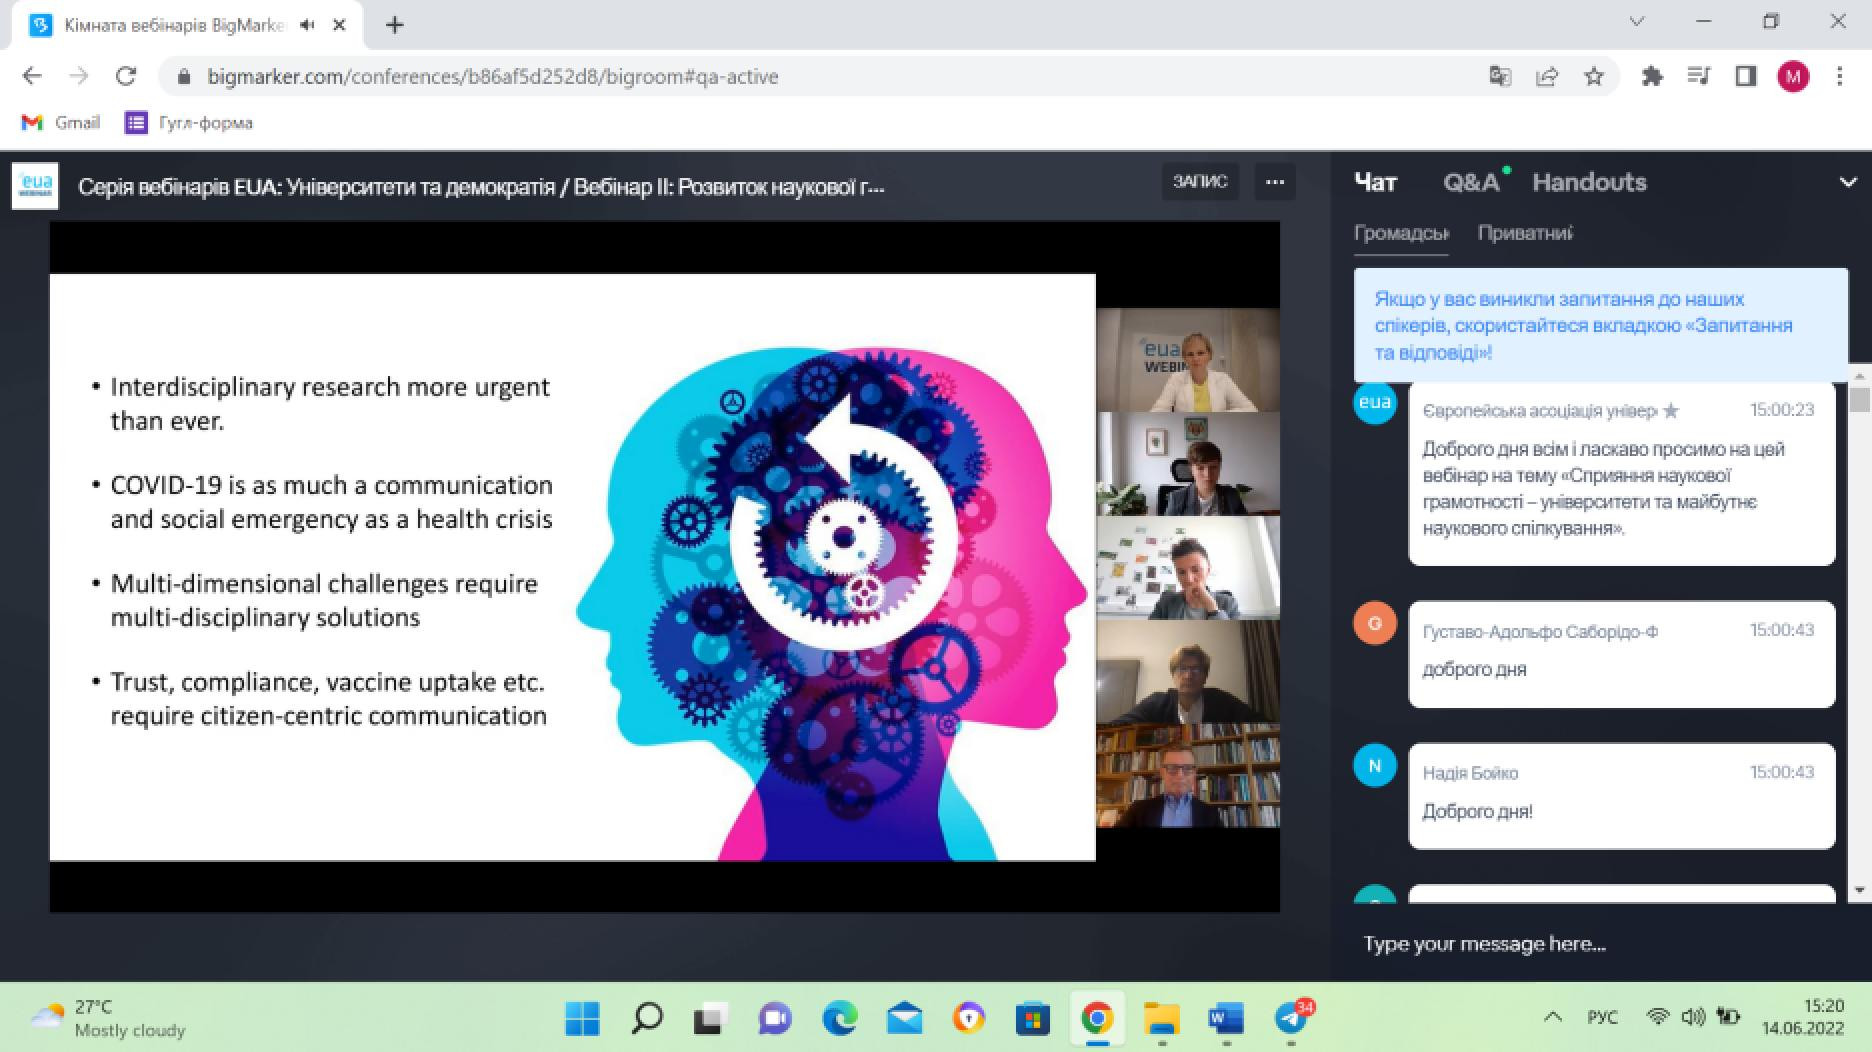Open File Explorer from the taskbar
Screen dimensions: 1872x1052
(x=1162, y=1019)
